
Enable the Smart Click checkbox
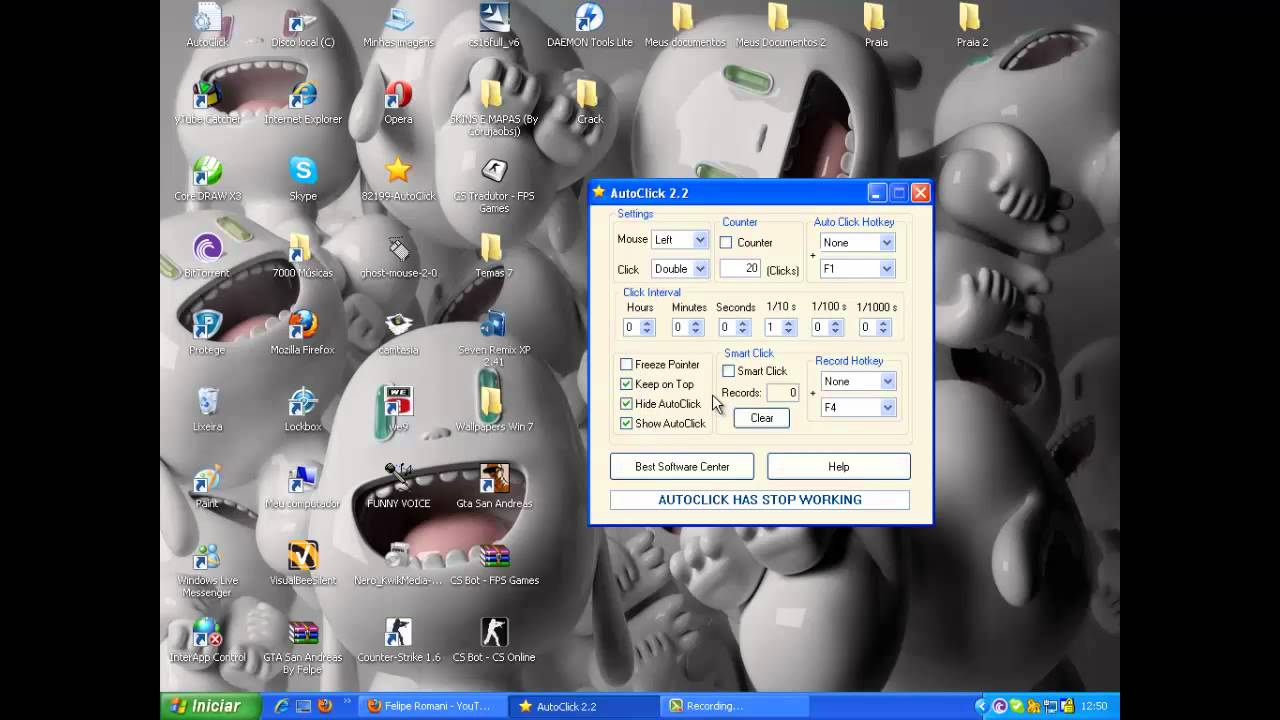729,371
